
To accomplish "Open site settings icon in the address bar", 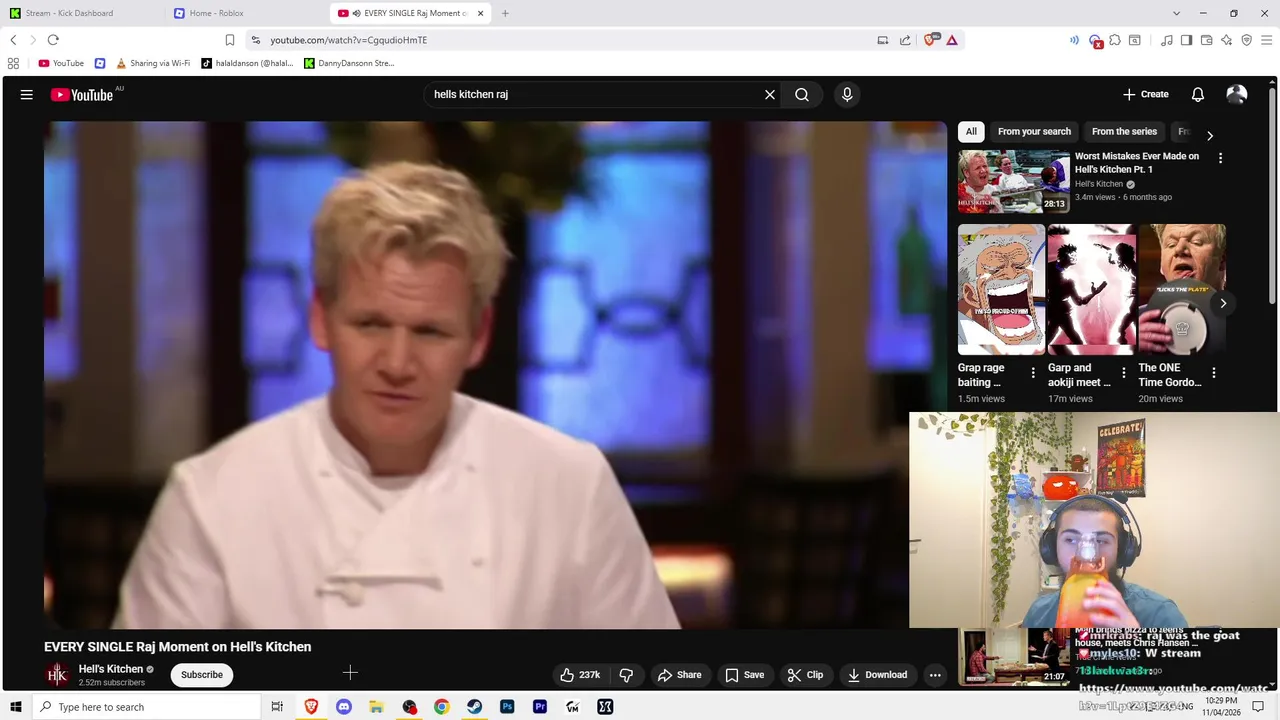I will (x=256, y=40).
